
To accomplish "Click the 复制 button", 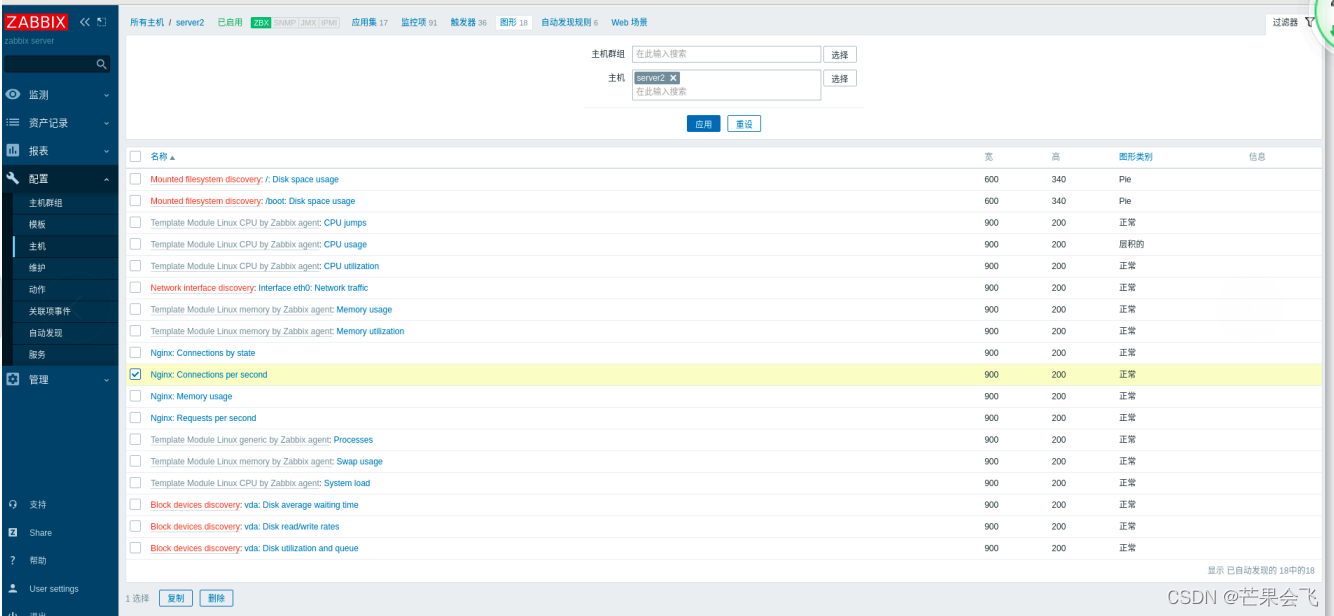I will click(176, 598).
